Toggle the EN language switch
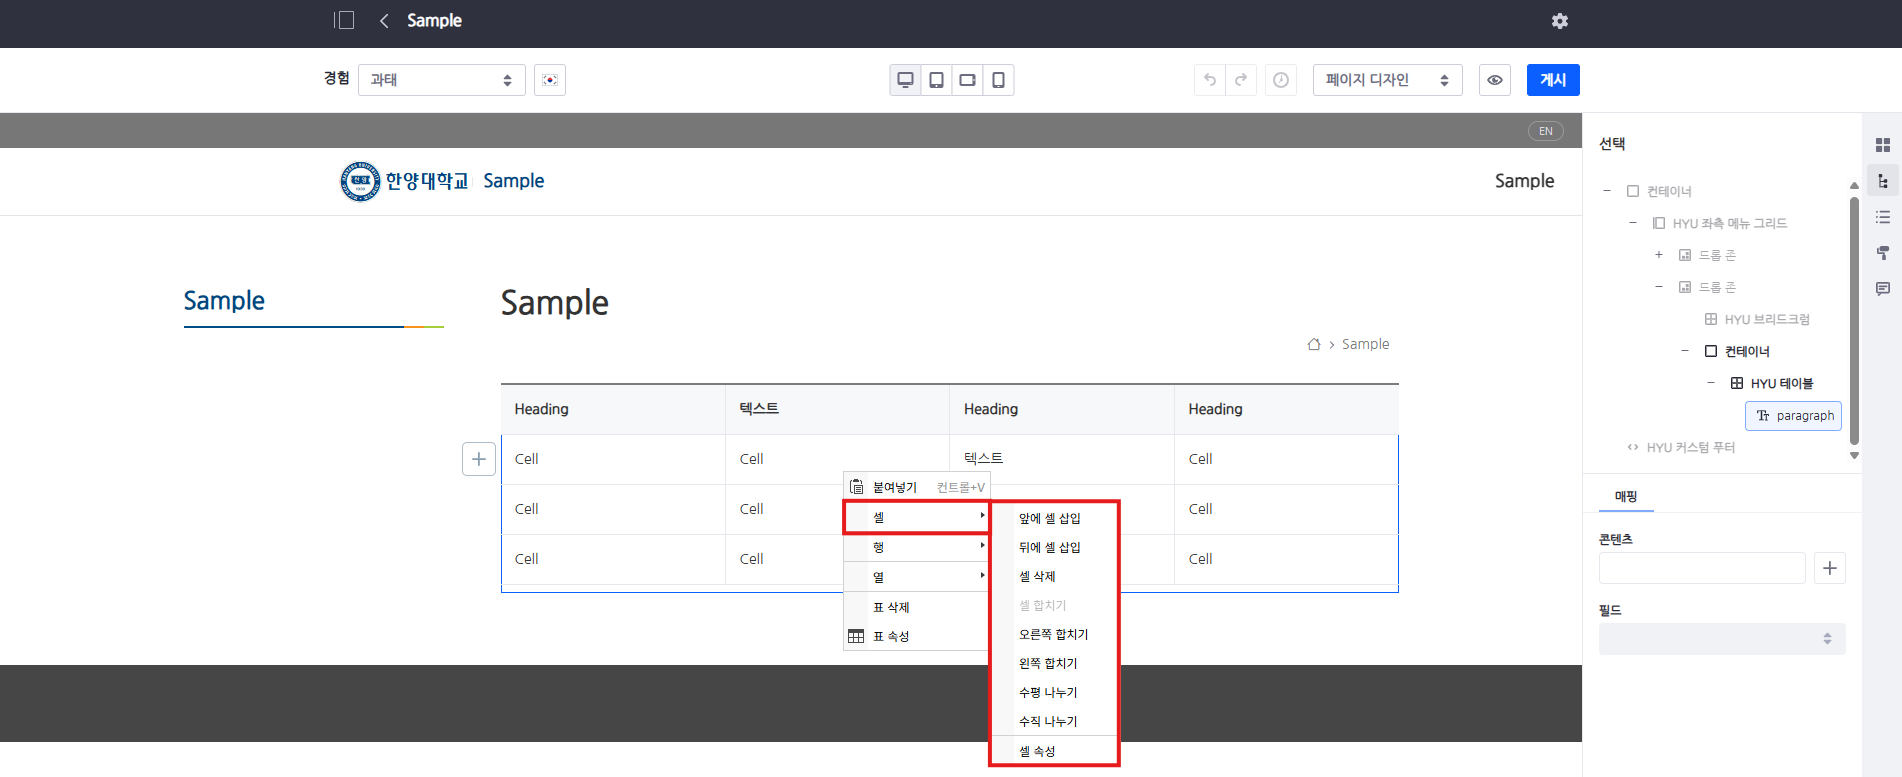The image size is (1902, 777). point(1545,131)
